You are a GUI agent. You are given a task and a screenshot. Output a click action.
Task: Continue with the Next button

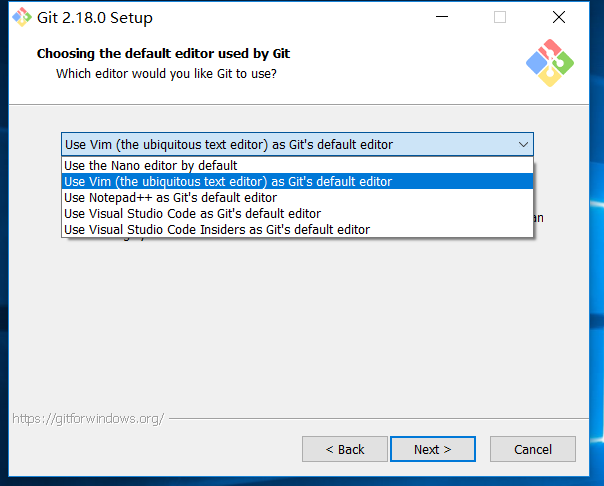[x=433, y=449]
